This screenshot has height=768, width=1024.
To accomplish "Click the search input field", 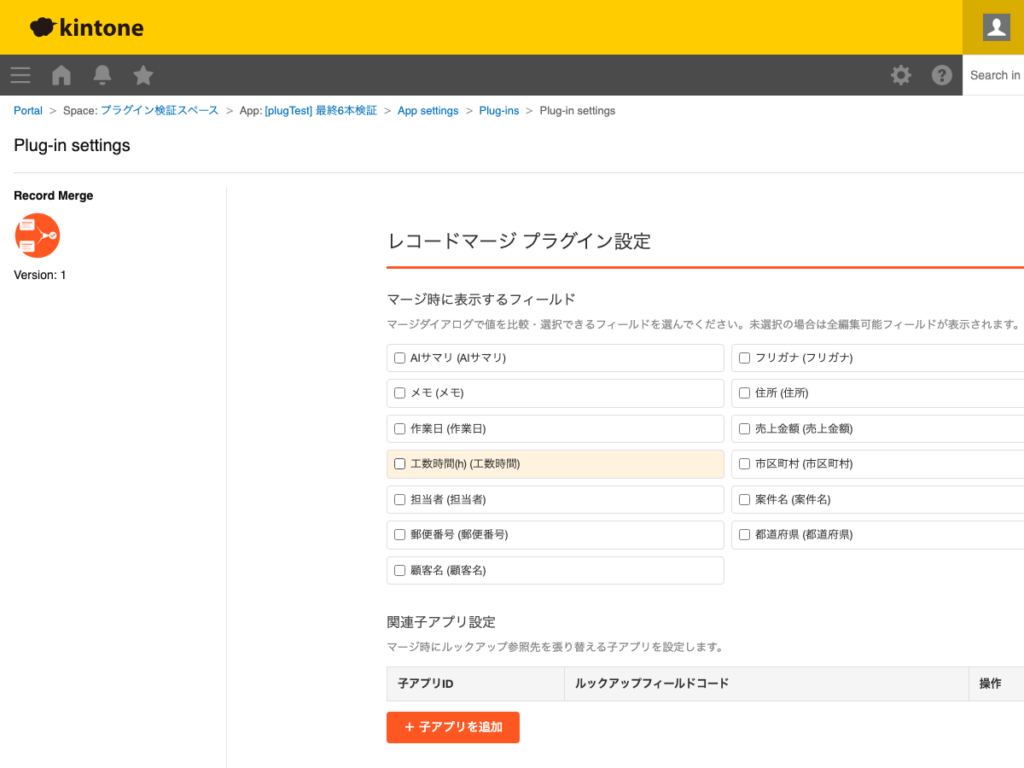I will tap(994, 75).
